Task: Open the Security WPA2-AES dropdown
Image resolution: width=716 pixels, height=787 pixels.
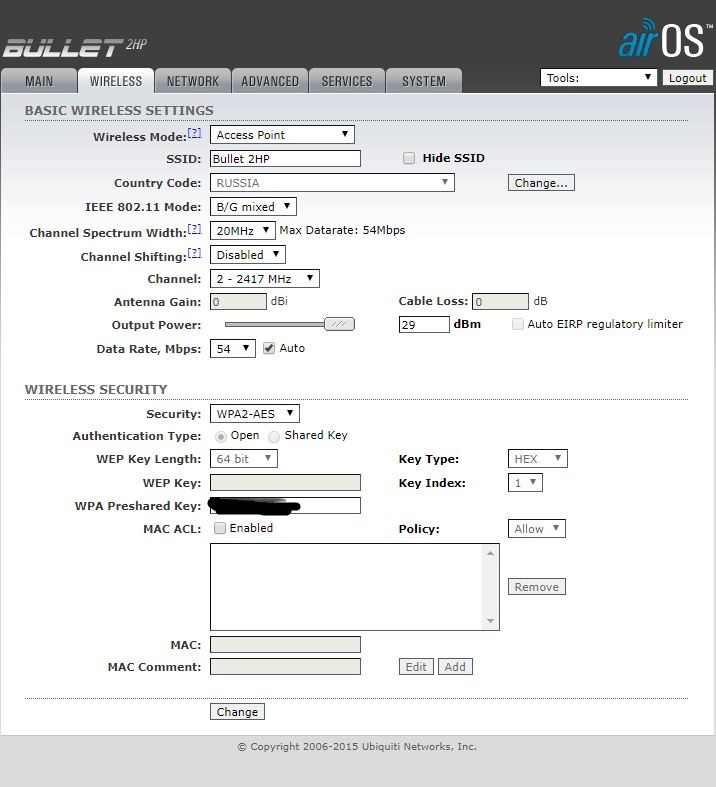Action: (254, 414)
